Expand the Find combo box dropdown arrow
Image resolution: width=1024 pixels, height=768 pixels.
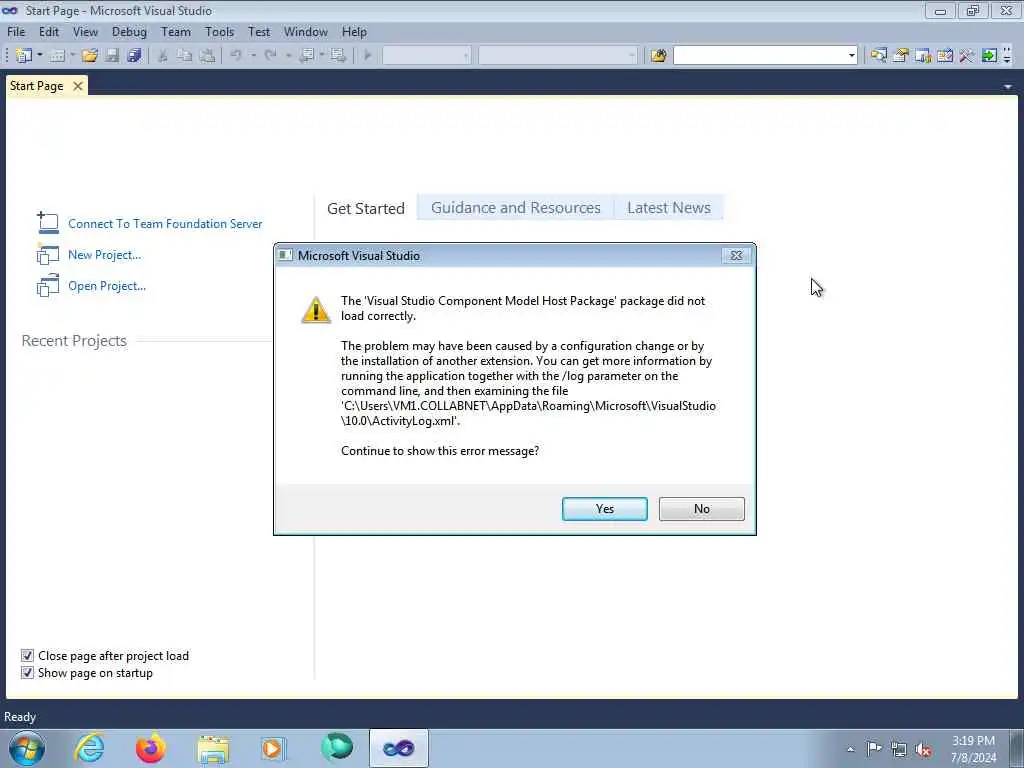[x=851, y=56]
